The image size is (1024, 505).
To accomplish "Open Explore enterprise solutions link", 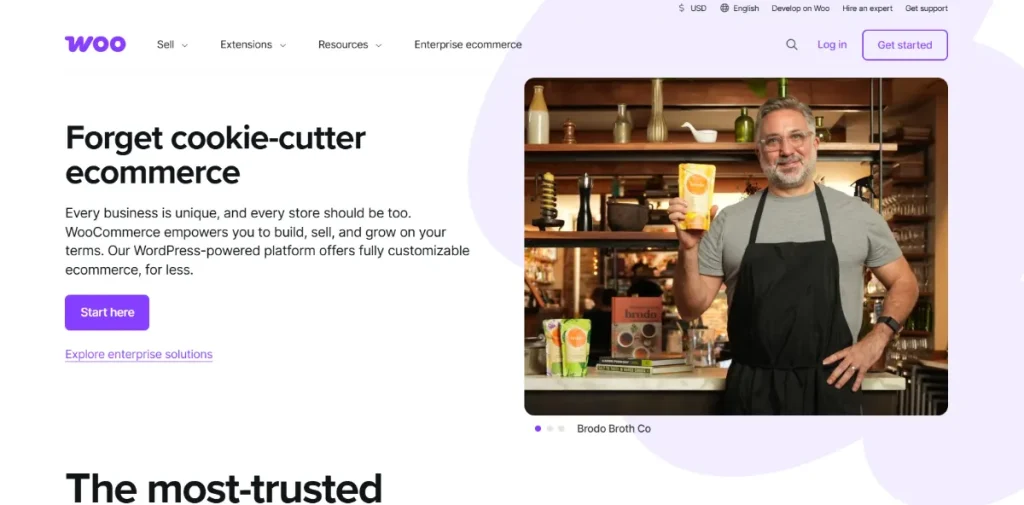I will coord(138,354).
